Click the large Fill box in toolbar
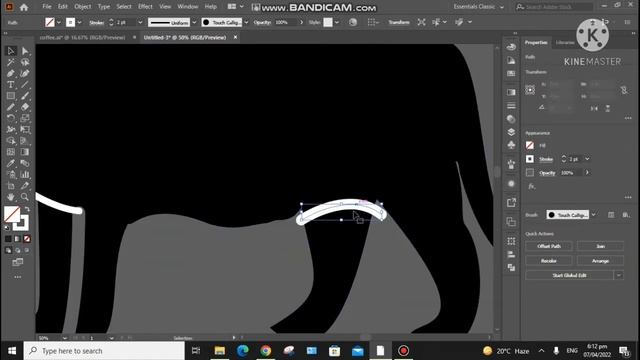Screen dimensions: 640x360 [x=11, y=214]
